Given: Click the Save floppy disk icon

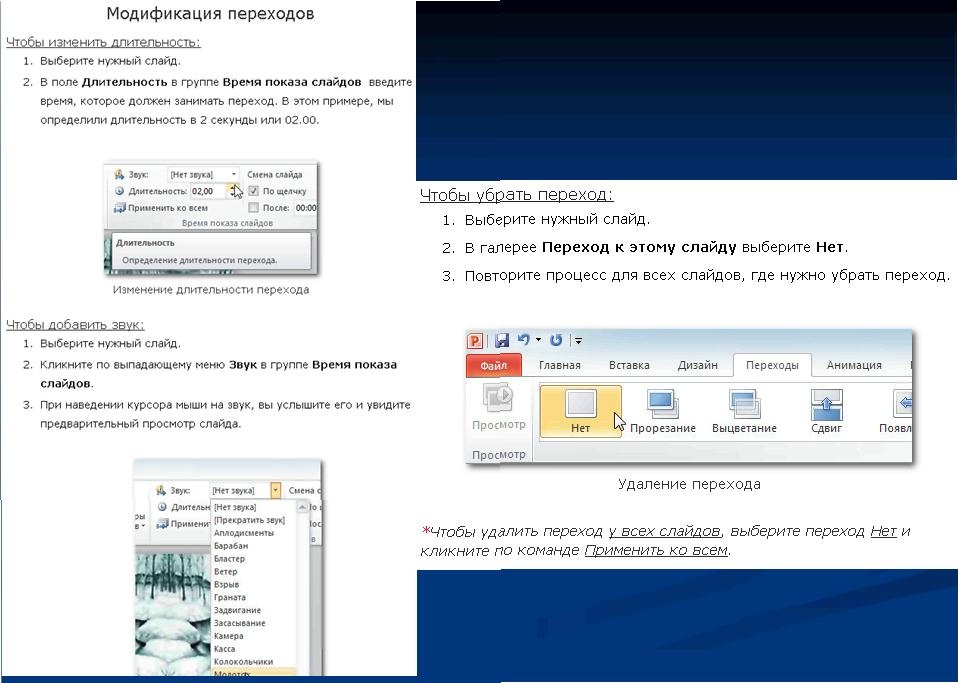Looking at the screenshot, I should click(502, 341).
